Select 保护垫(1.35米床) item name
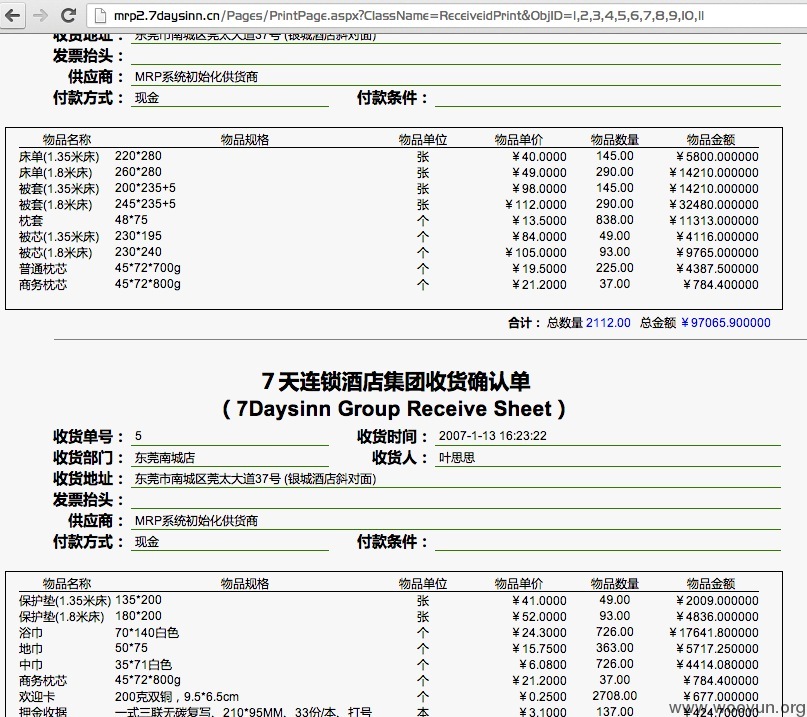The height and width of the screenshot is (717, 807). click(x=65, y=601)
